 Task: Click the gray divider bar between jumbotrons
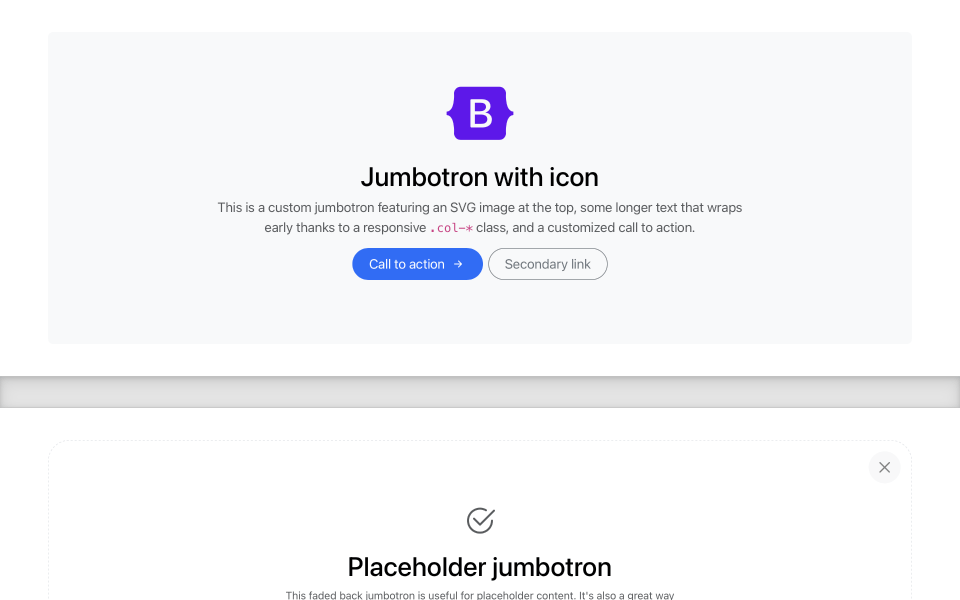(480, 391)
